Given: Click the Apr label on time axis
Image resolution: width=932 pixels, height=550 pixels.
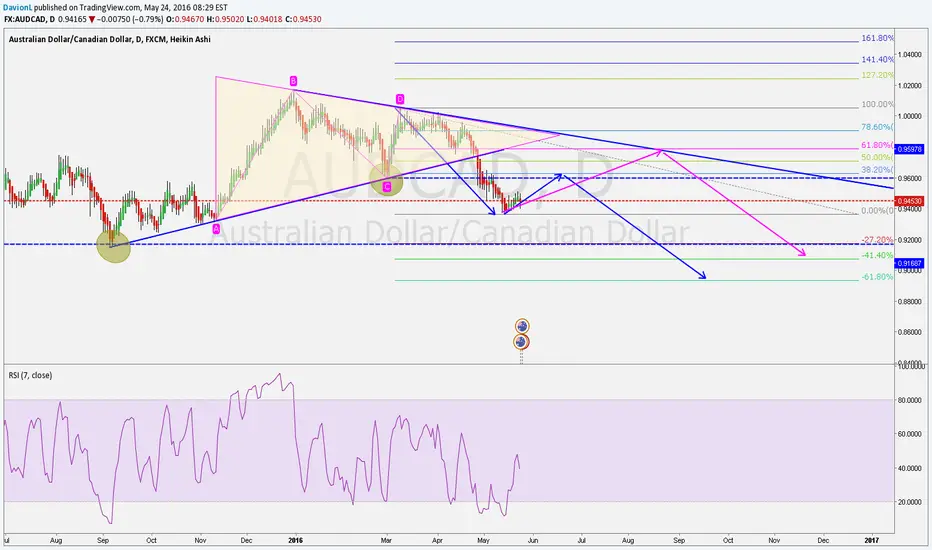Looking at the screenshot, I should [x=437, y=540].
